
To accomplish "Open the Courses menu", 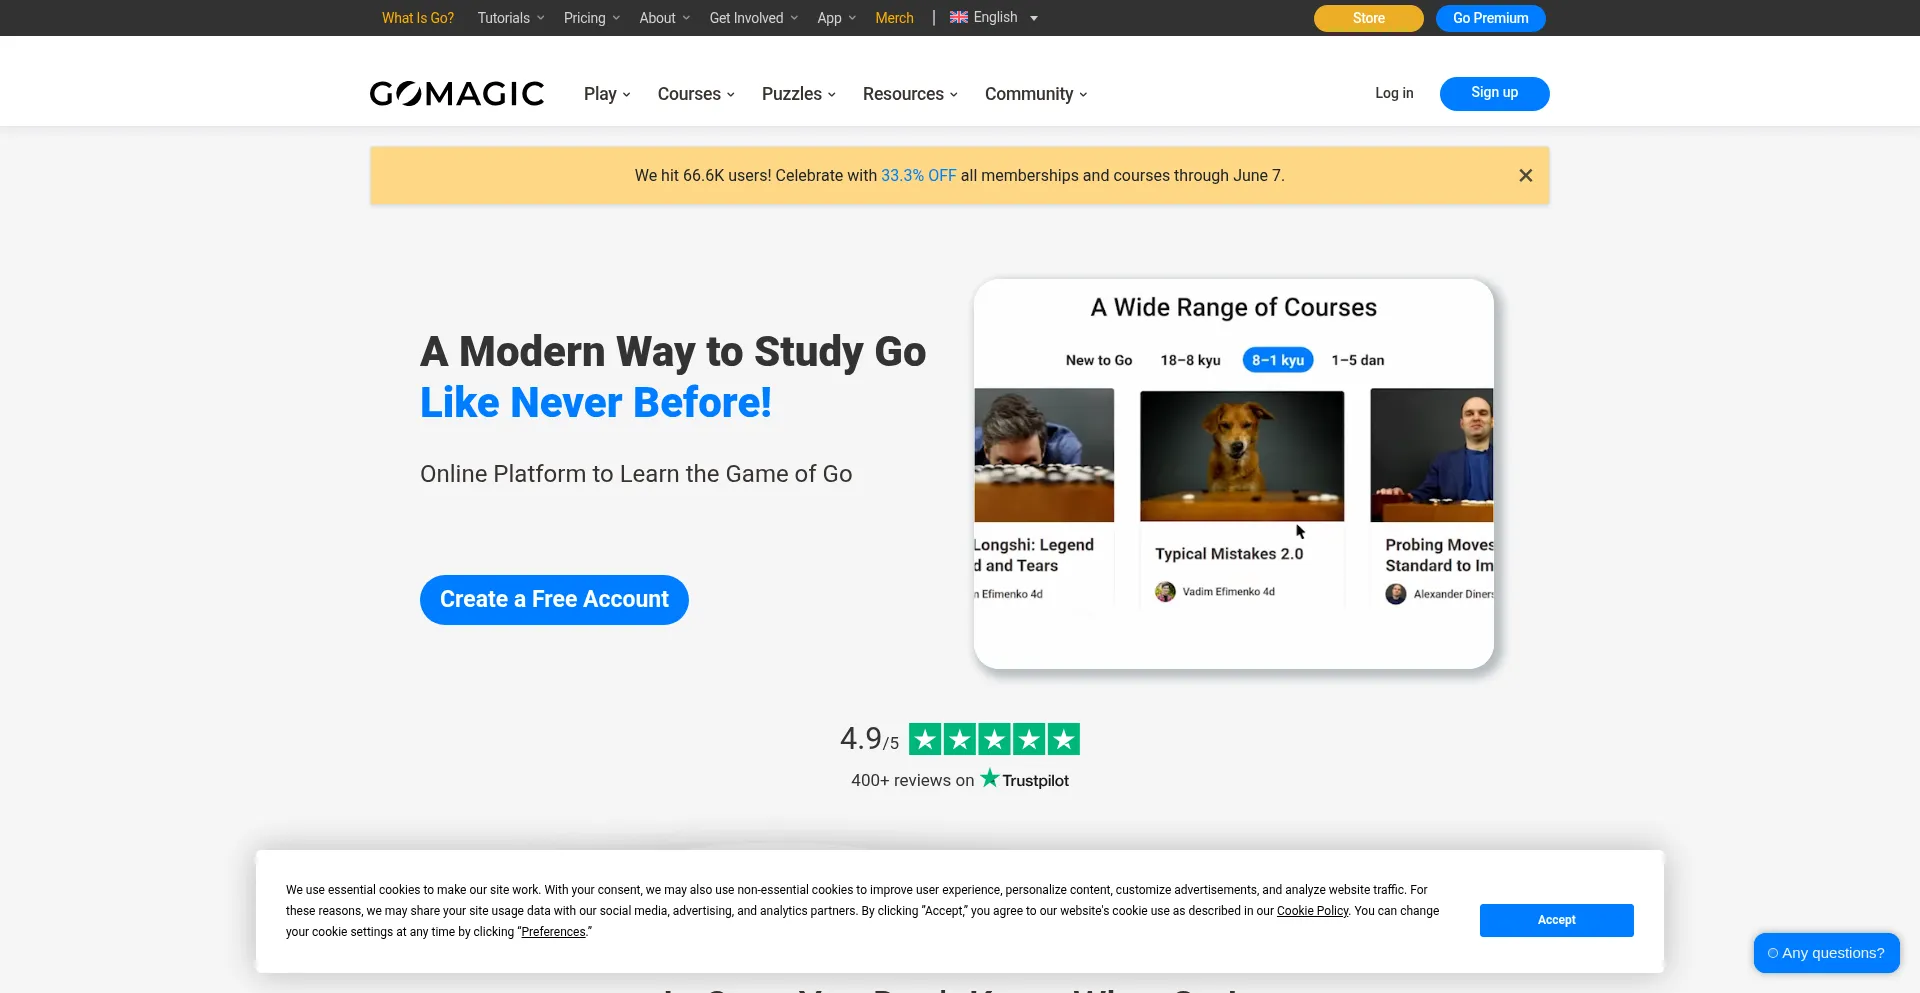I will click(x=696, y=94).
